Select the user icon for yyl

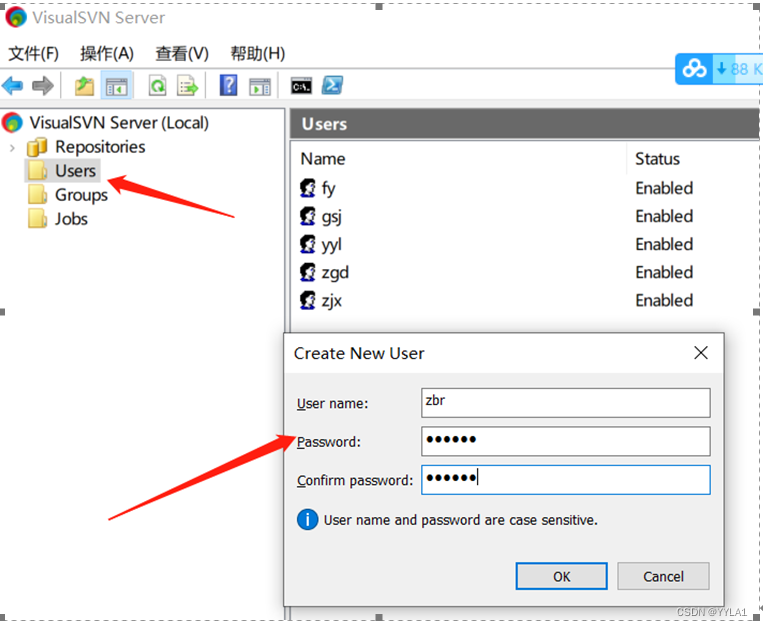(x=308, y=244)
